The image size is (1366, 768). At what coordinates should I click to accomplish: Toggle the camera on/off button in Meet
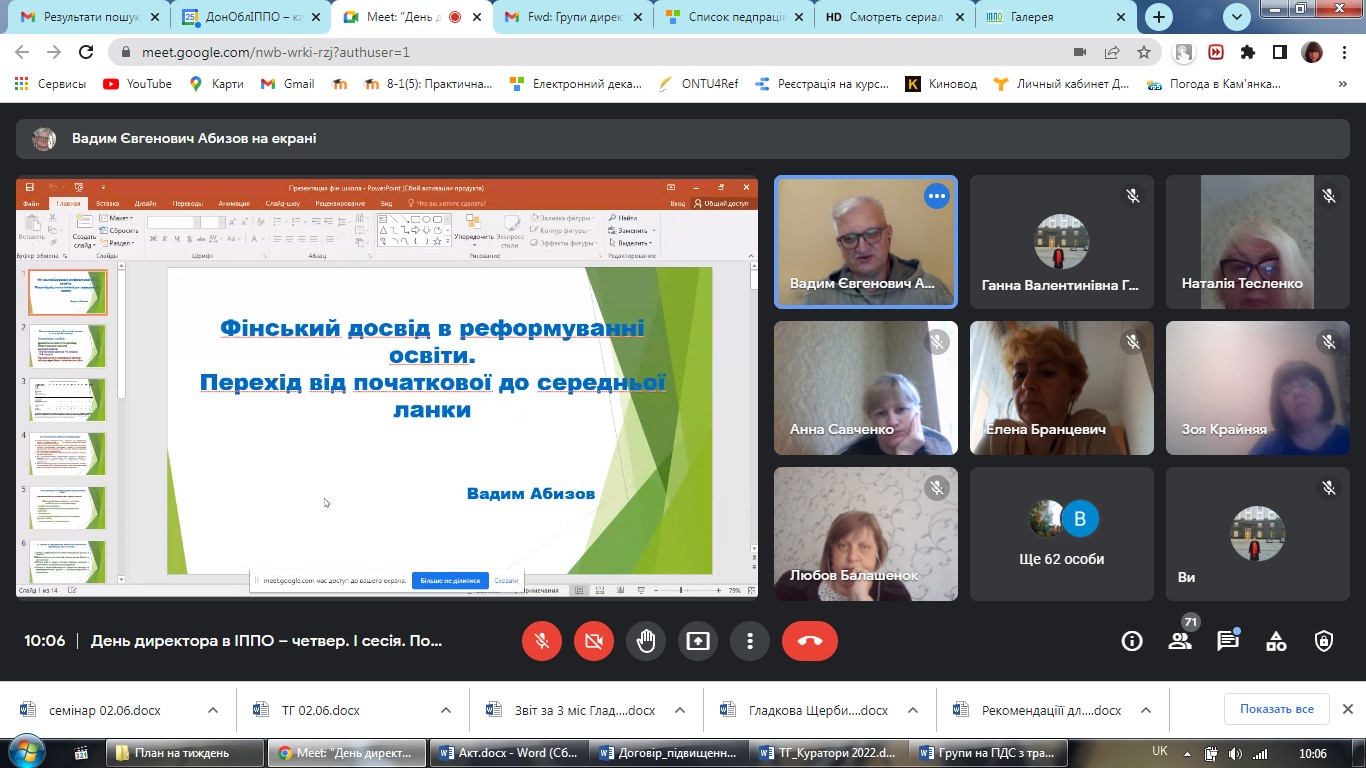coord(594,641)
